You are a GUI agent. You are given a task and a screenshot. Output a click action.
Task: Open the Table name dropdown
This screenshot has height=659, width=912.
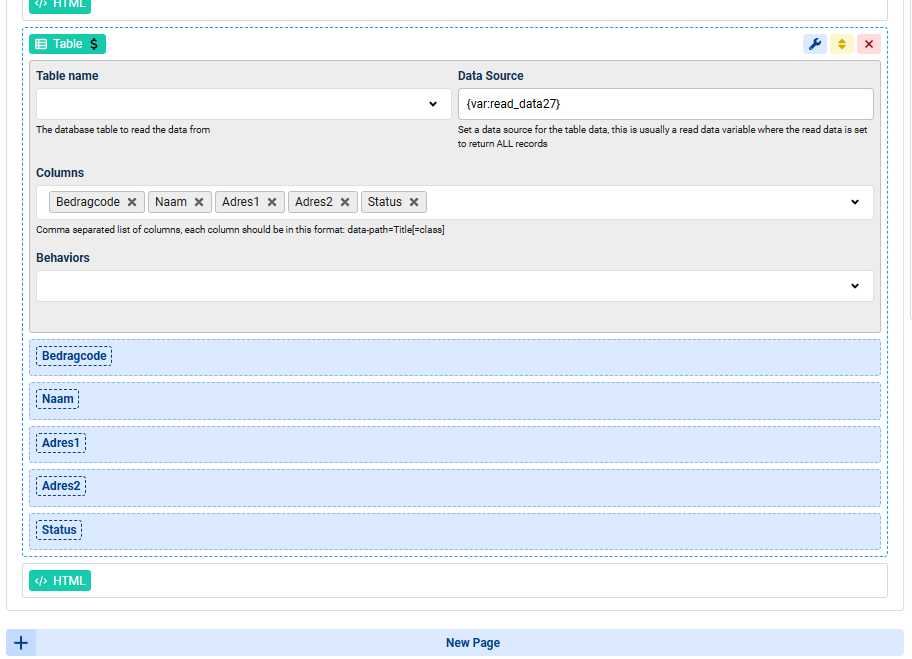tap(432, 104)
